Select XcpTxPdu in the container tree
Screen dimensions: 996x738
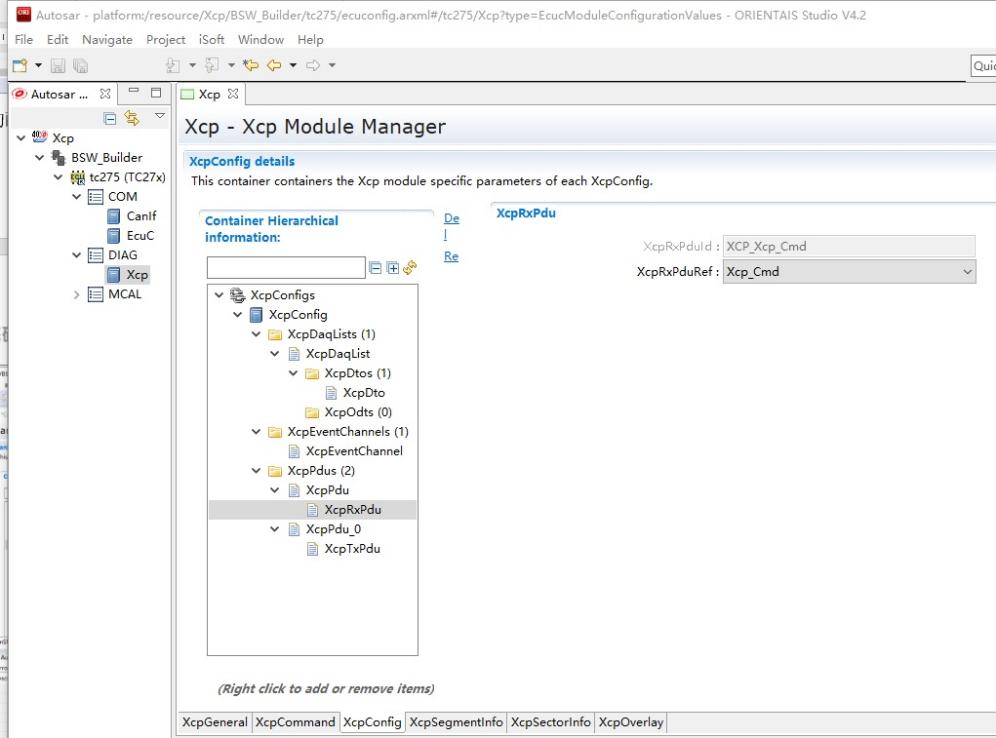[x=352, y=549]
